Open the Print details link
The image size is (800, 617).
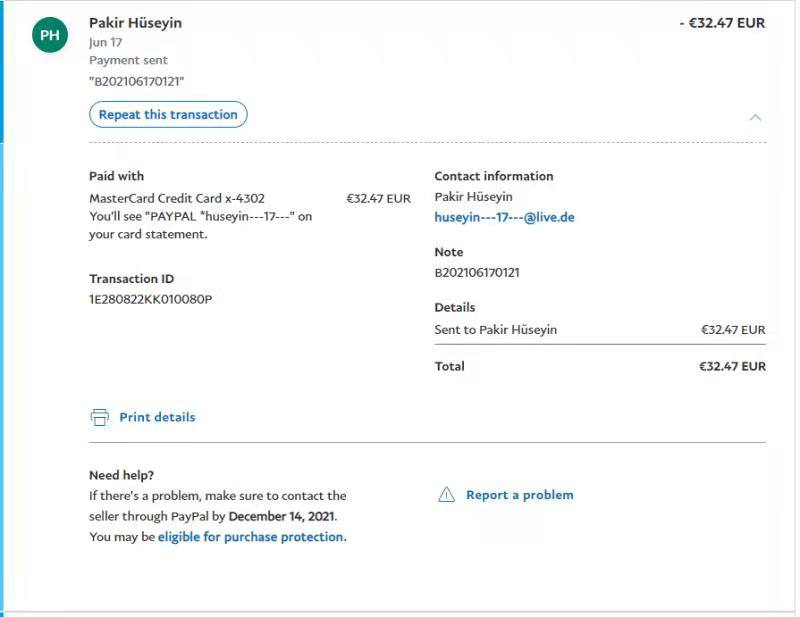pyautogui.click(x=157, y=417)
